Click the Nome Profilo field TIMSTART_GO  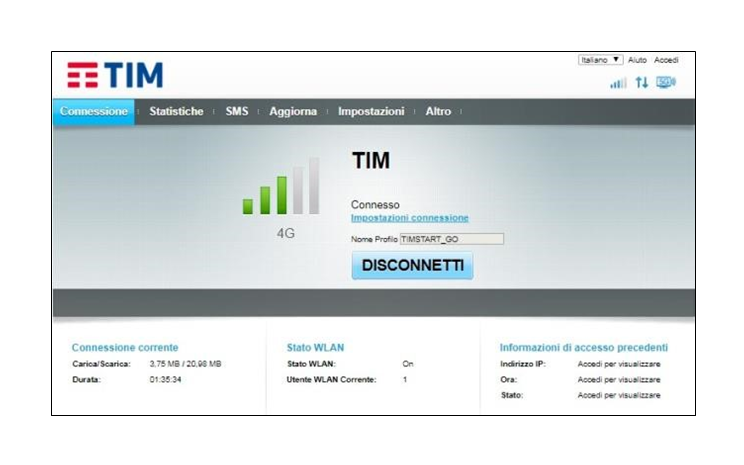click(x=452, y=239)
